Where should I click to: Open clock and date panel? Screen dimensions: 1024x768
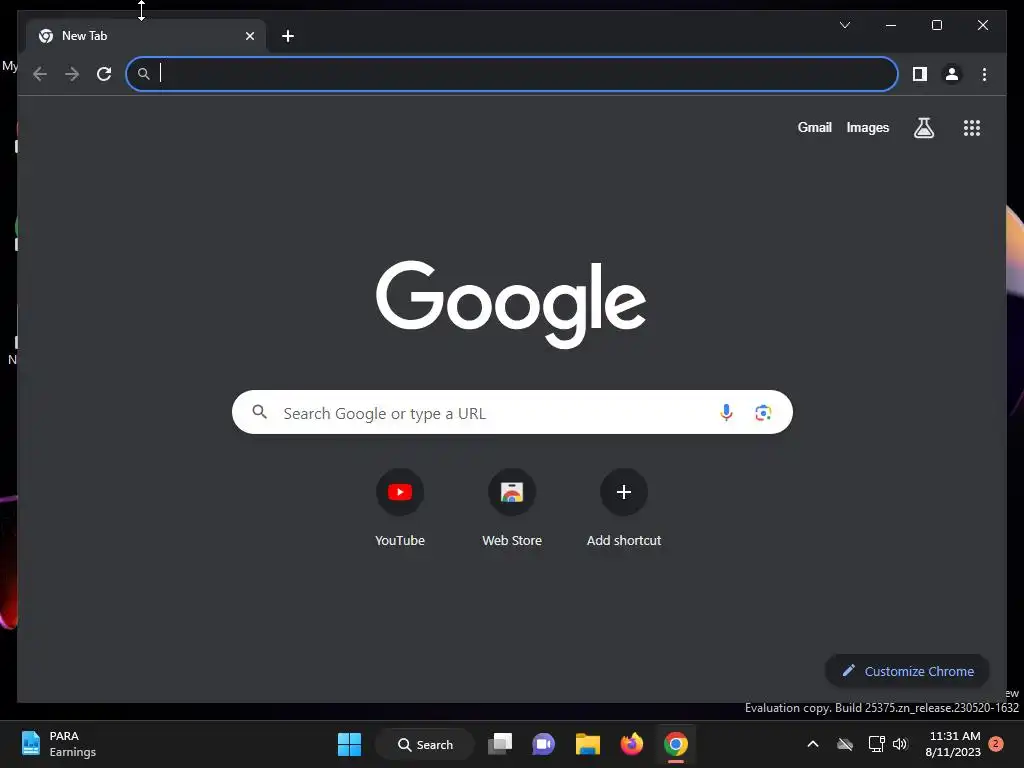tap(953, 744)
